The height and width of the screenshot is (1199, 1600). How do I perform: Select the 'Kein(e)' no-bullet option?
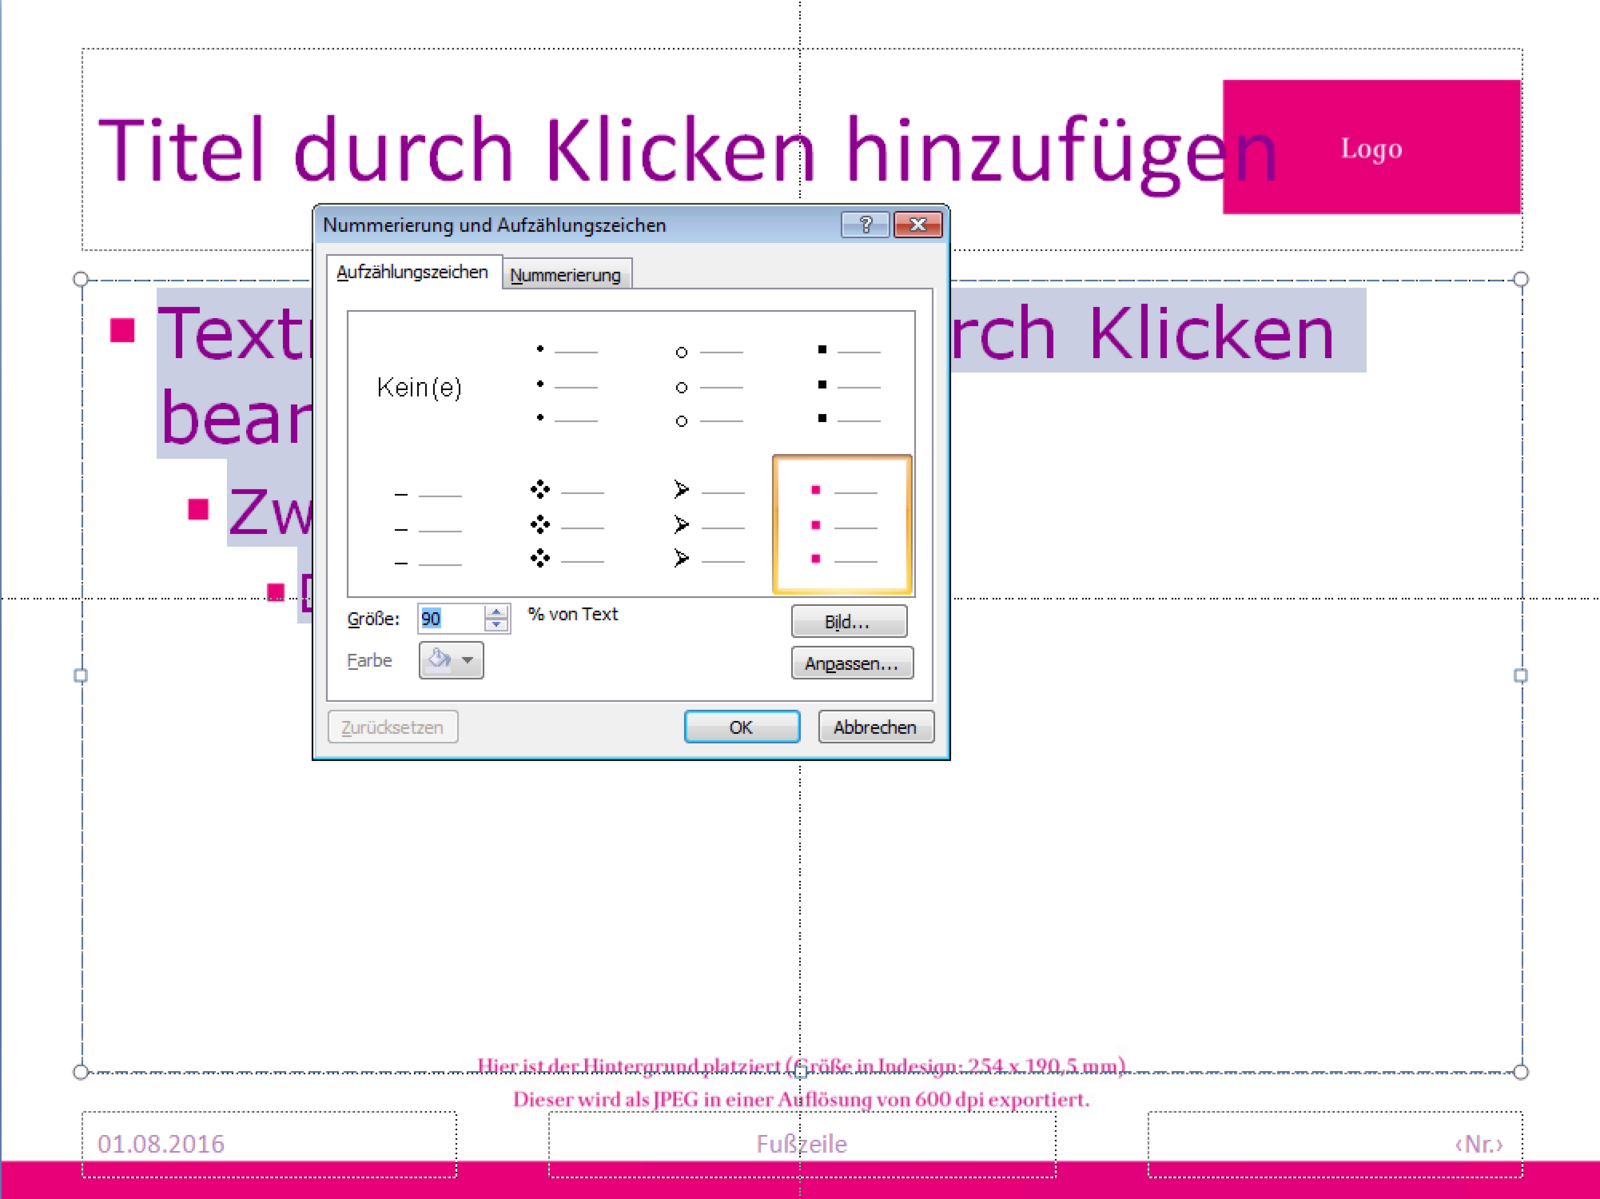(419, 387)
